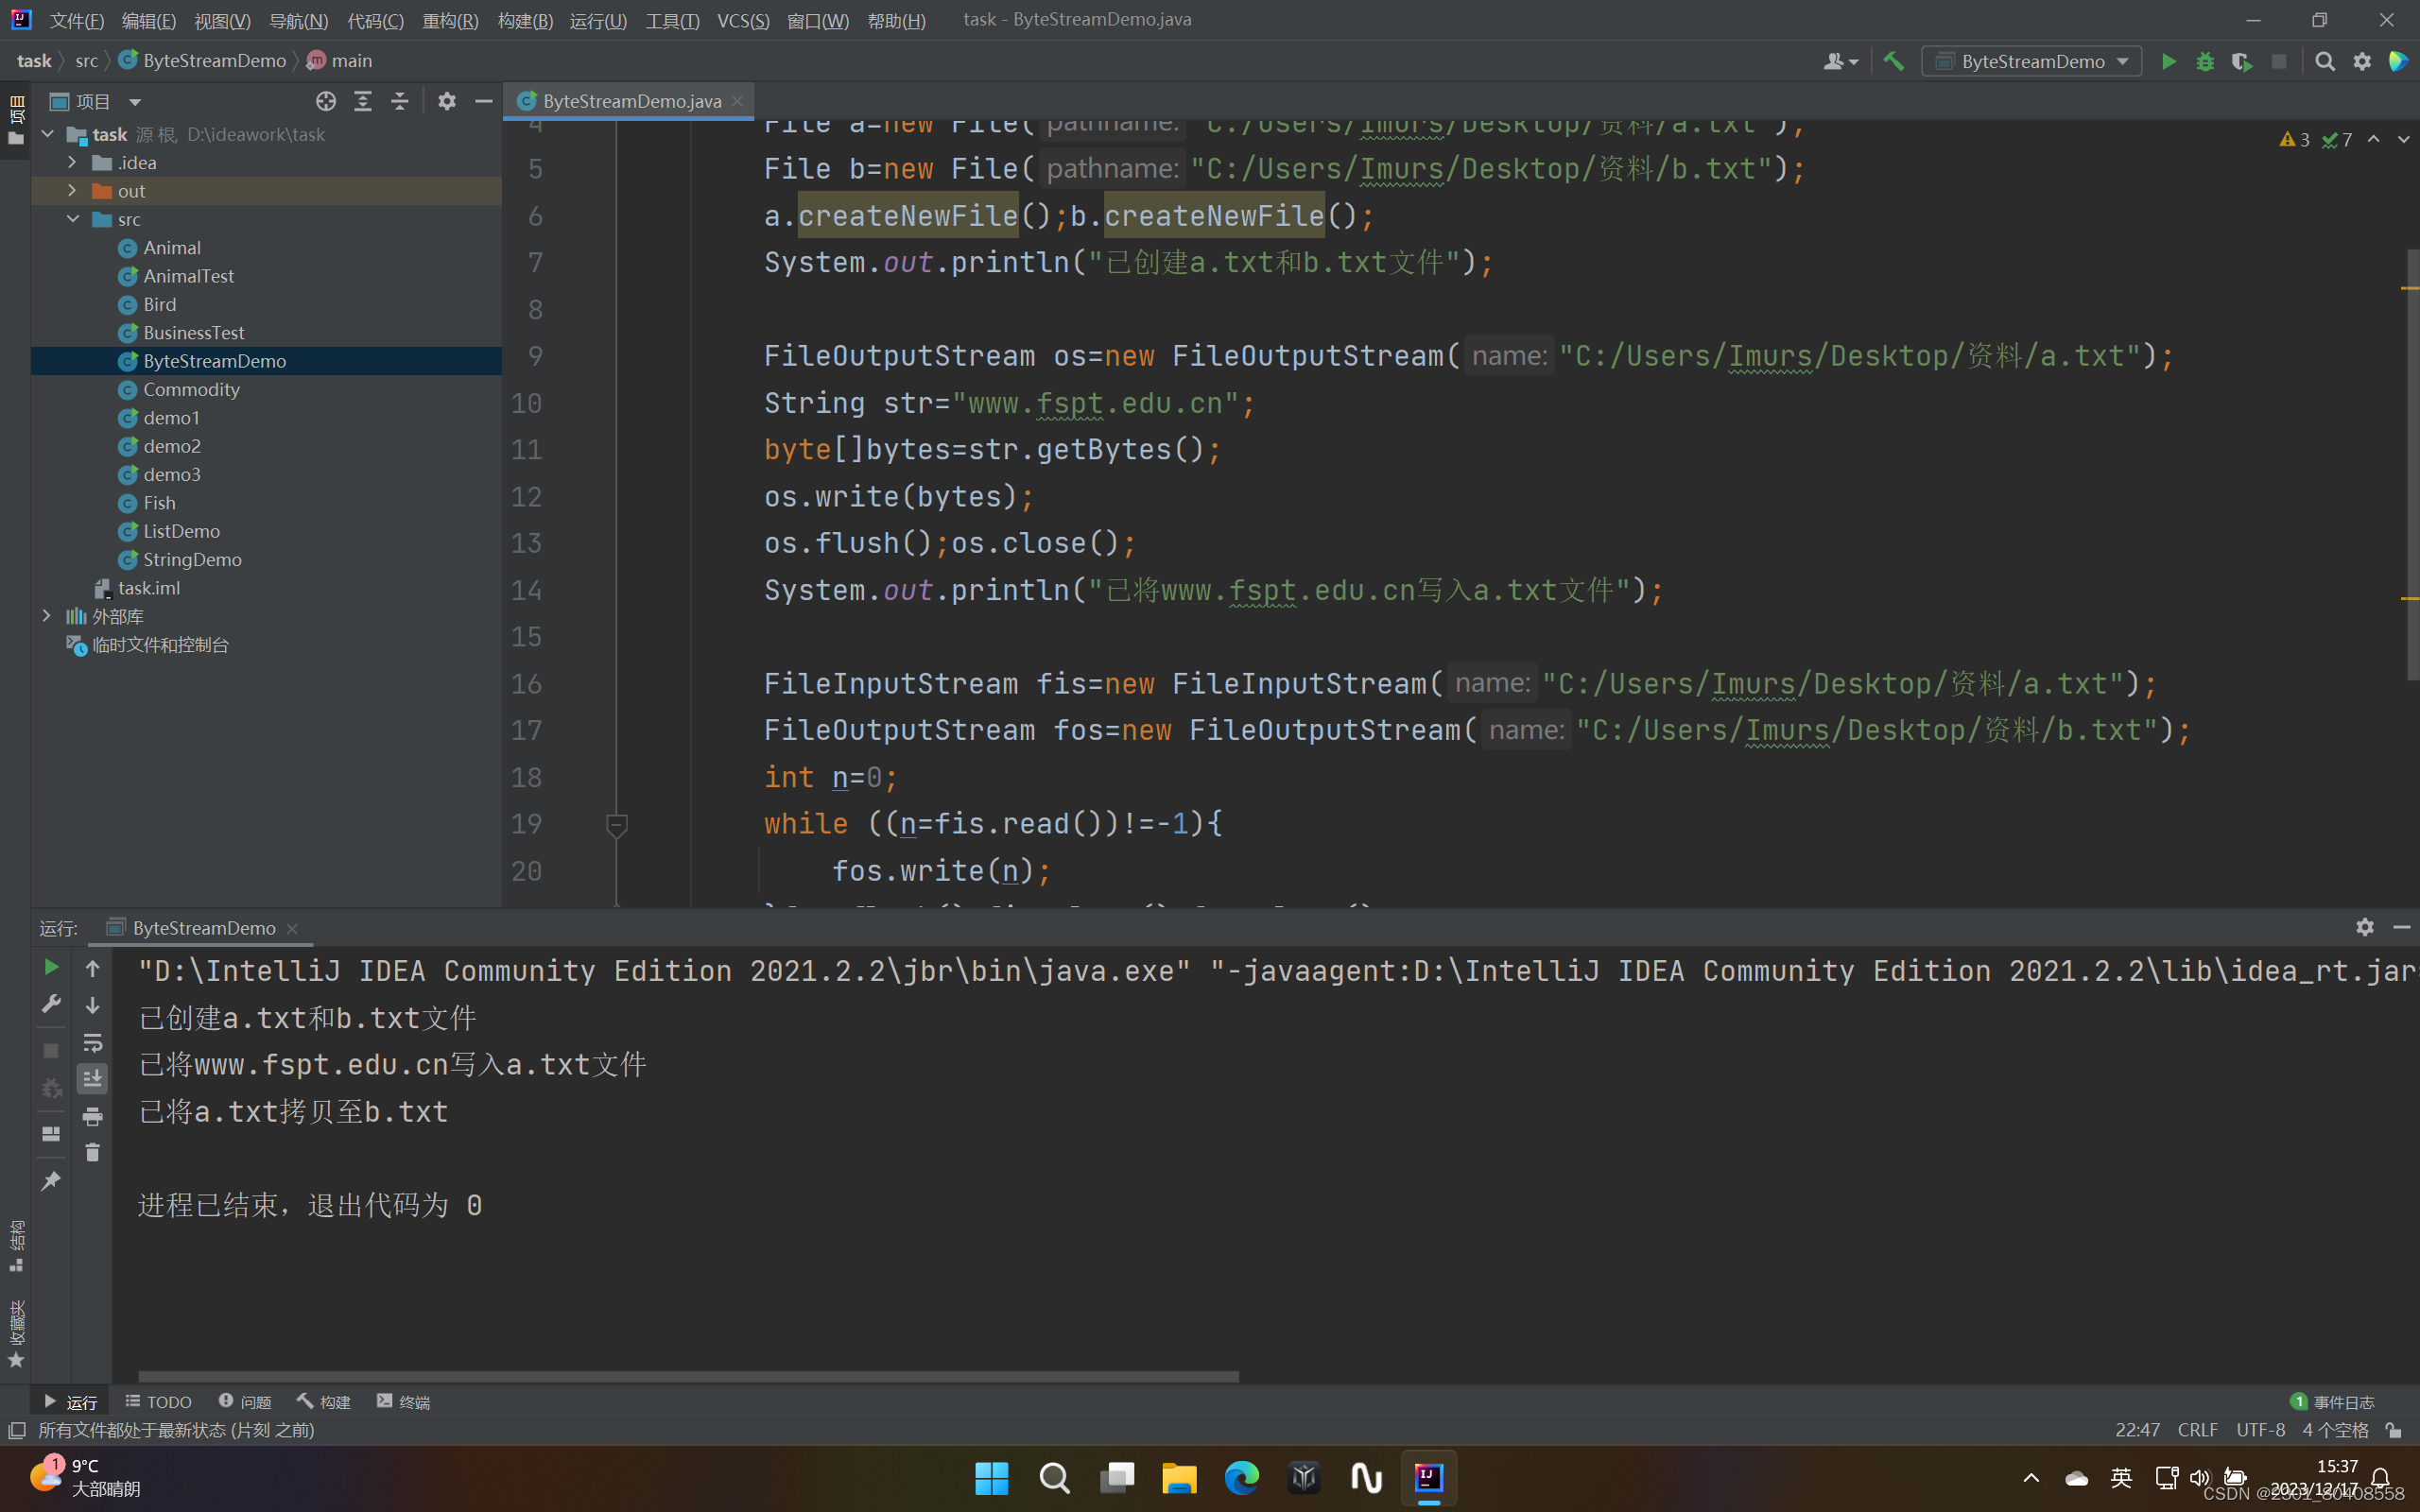Open taskbar search icon
Viewport: 2420px width, 1512px height.
pyautogui.click(x=1054, y=1477)
